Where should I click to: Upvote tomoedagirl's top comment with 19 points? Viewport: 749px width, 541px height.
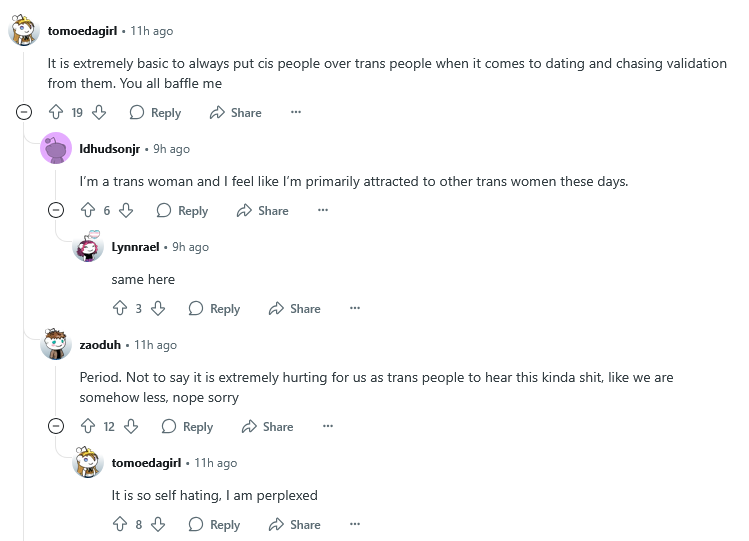click(56, 113)
